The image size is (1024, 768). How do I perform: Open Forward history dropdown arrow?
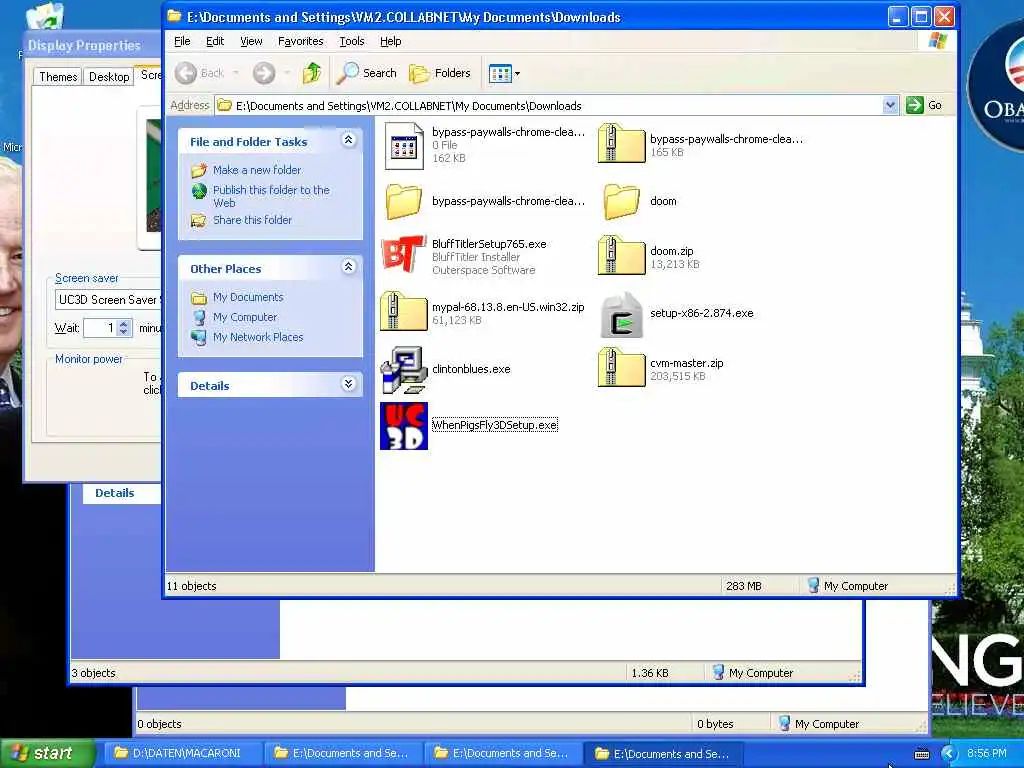[287, 73]
